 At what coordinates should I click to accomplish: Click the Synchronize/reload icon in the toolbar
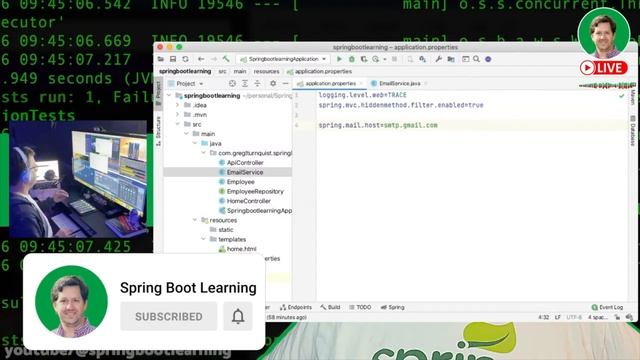coord(185,59)
